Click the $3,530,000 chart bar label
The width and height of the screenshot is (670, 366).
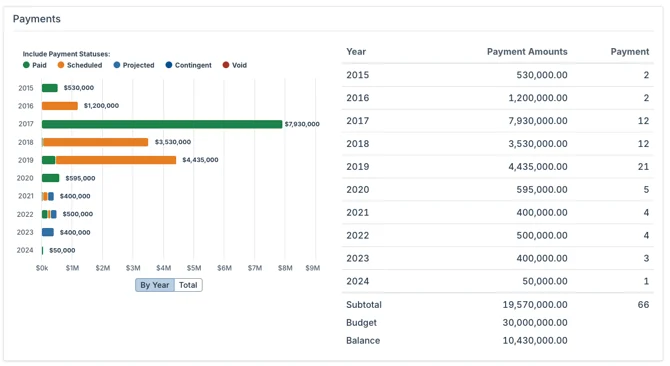(x=173, y=142)
